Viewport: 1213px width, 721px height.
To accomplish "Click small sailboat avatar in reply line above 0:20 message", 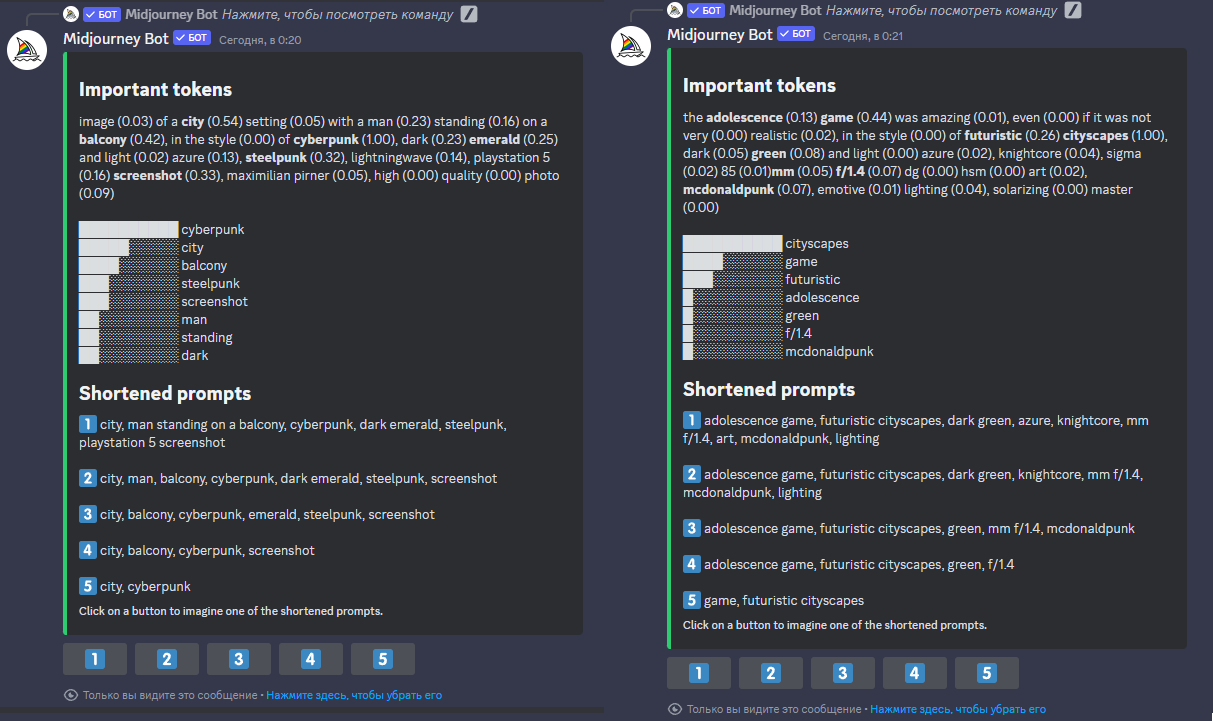I will tap(71, 14).
